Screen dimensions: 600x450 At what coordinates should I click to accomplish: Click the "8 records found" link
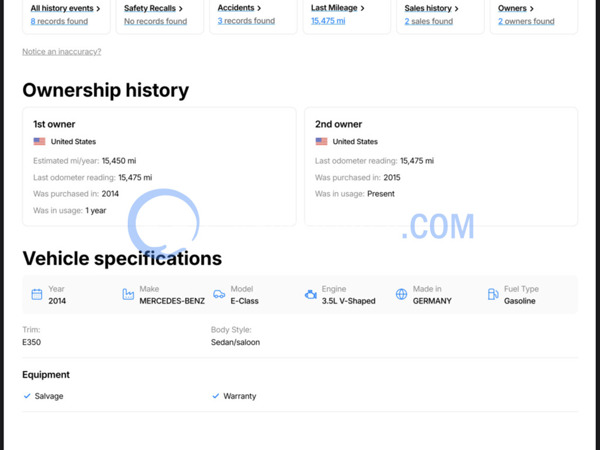point(59,21)
